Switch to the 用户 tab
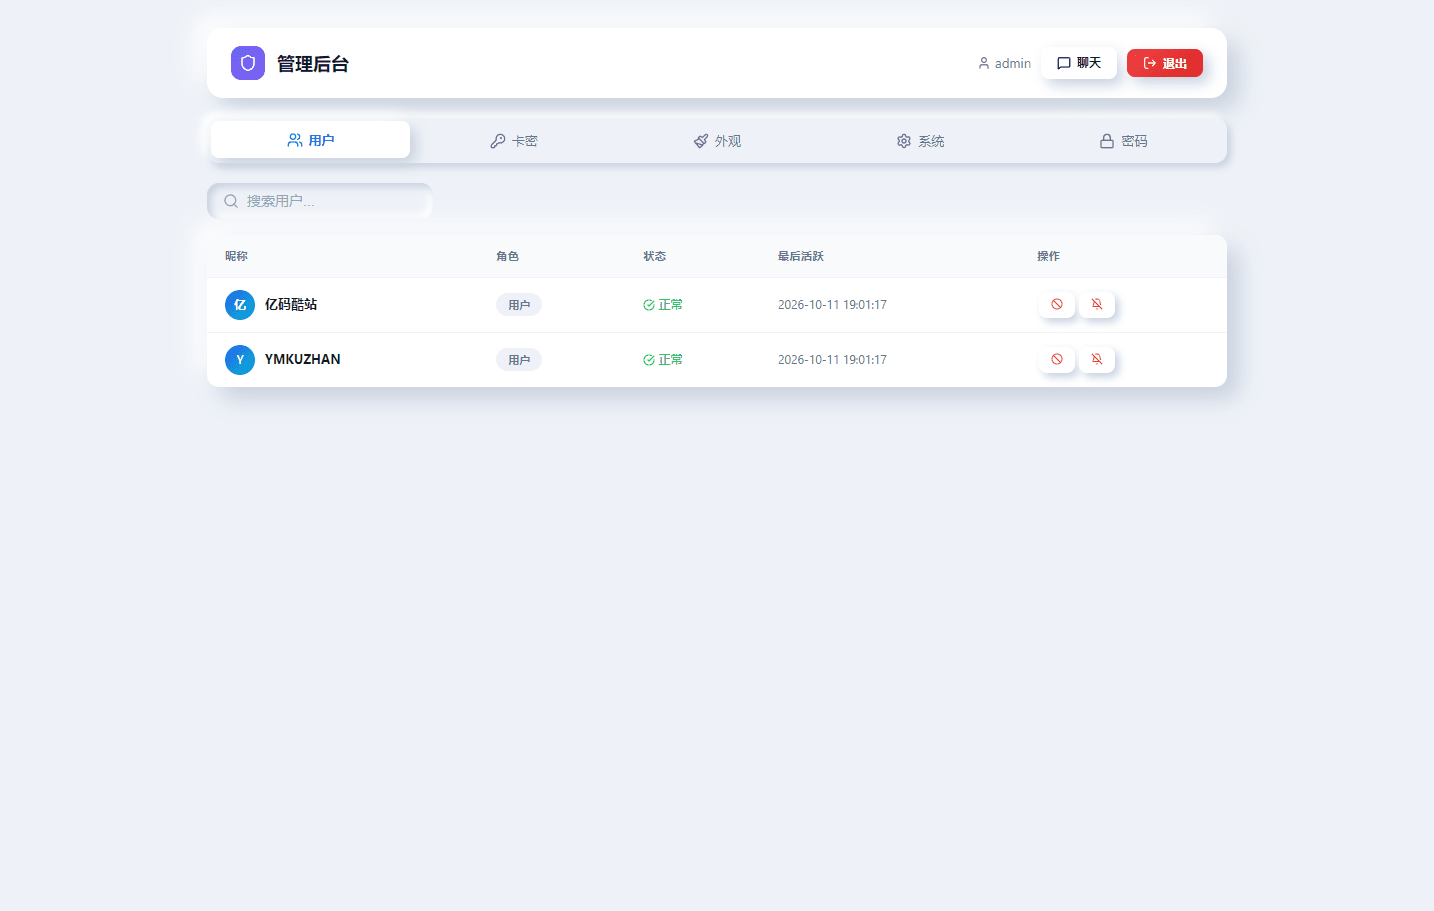Image resolution: width=1434 pixels, height=911 pixels. point(310,140)
